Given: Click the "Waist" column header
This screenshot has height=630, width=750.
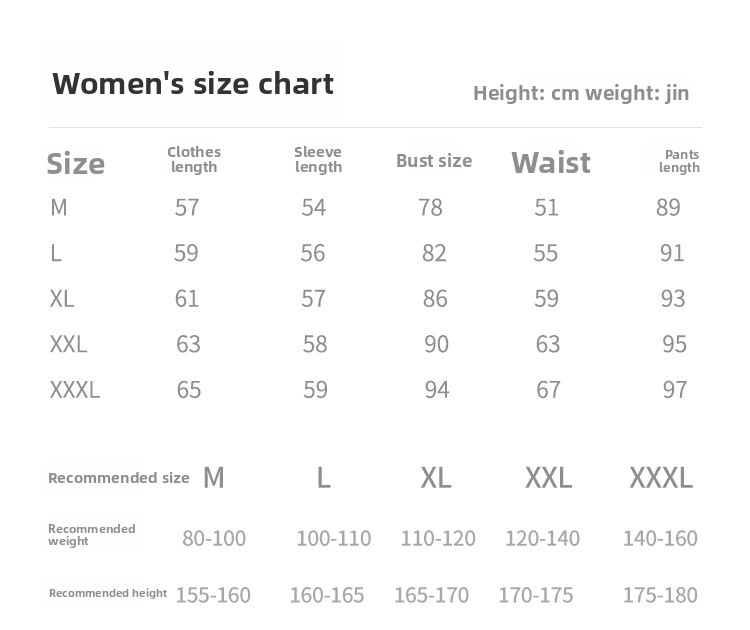Looking at the screenshot, I should pos(551,163).
